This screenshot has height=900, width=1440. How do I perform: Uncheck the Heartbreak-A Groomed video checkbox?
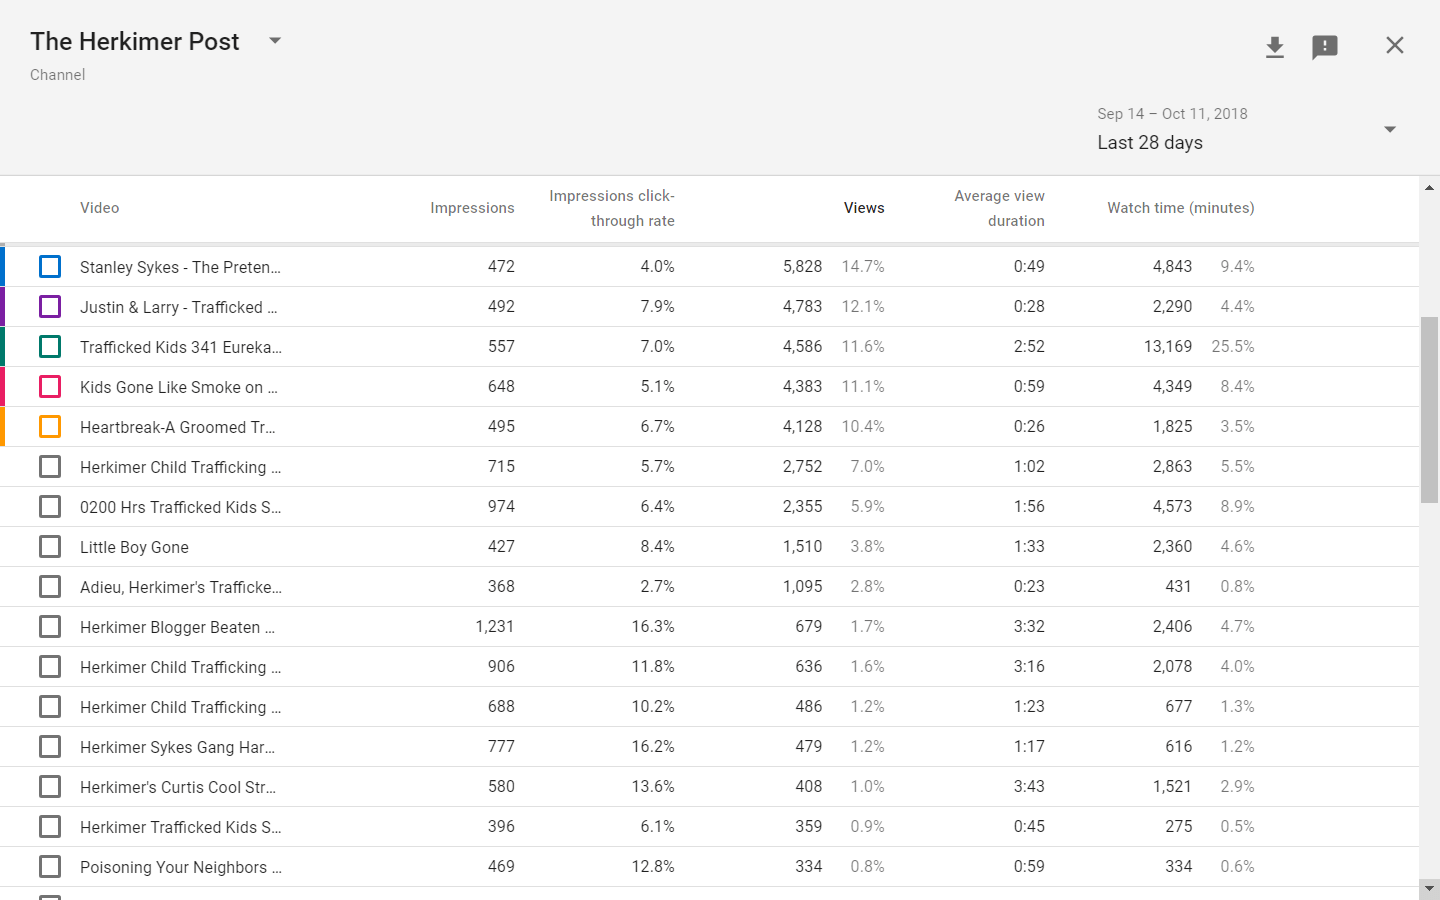click(x=50, y=427)
